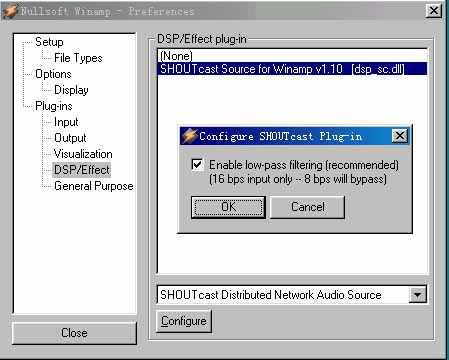Screen dimensions: 449x360
Task: Toggle Enable low-pass filtering checkbox
Action: (197, 165)
